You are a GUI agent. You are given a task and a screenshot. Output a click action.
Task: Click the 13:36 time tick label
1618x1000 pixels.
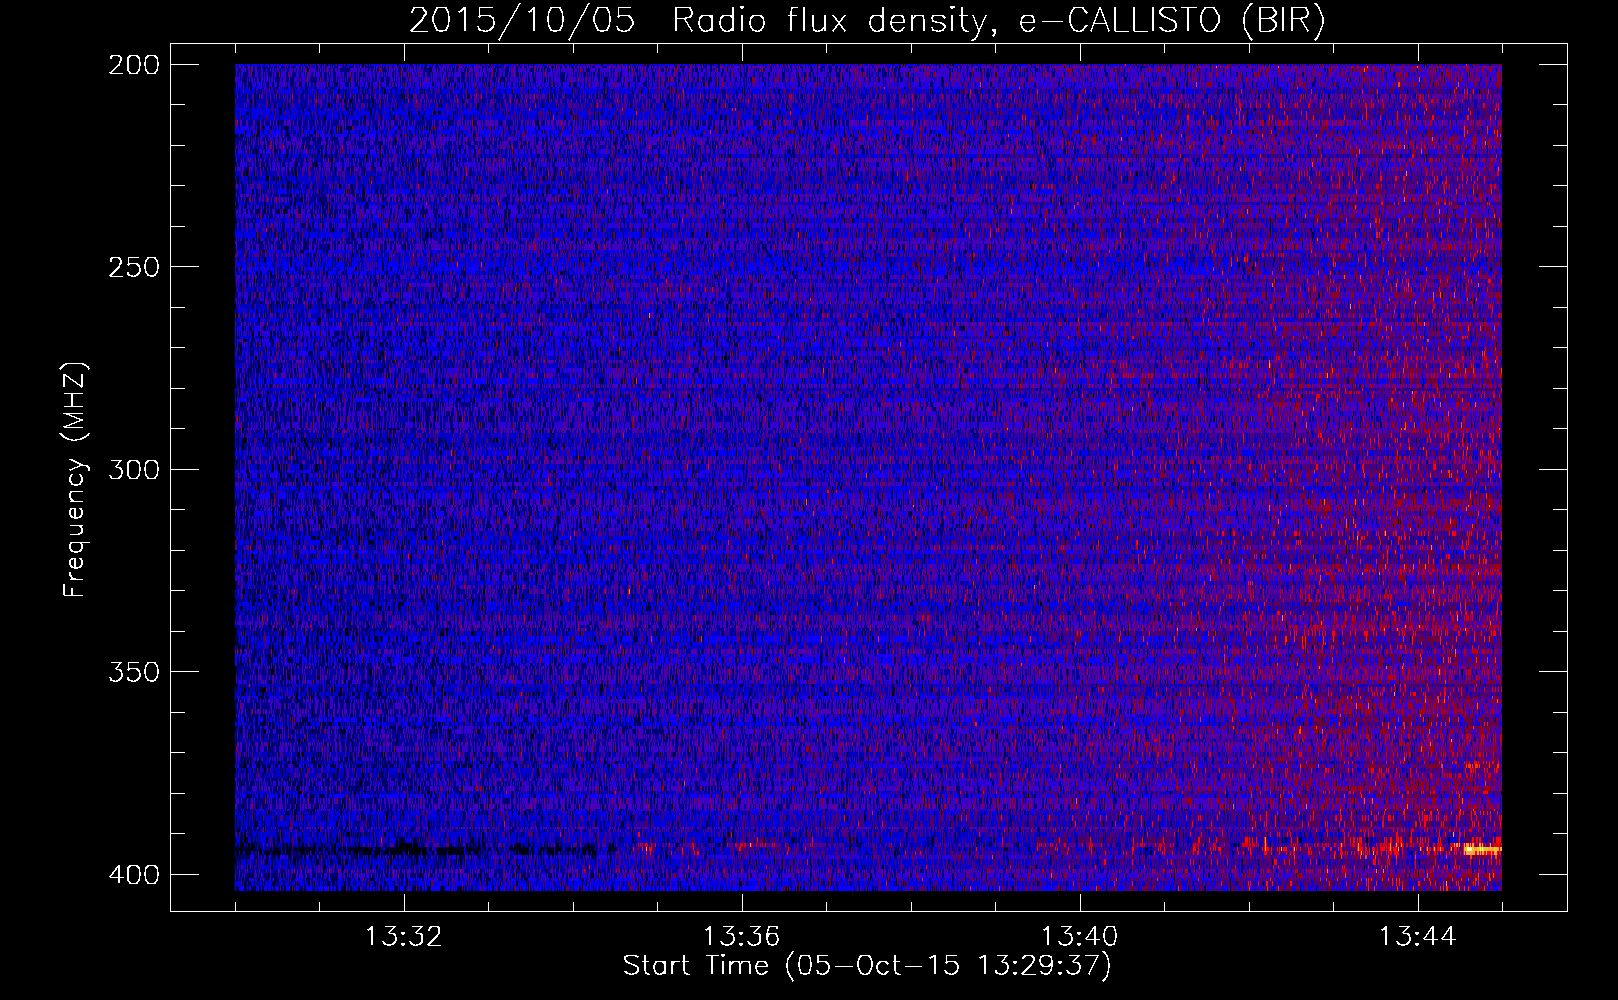tap(741, 937)
